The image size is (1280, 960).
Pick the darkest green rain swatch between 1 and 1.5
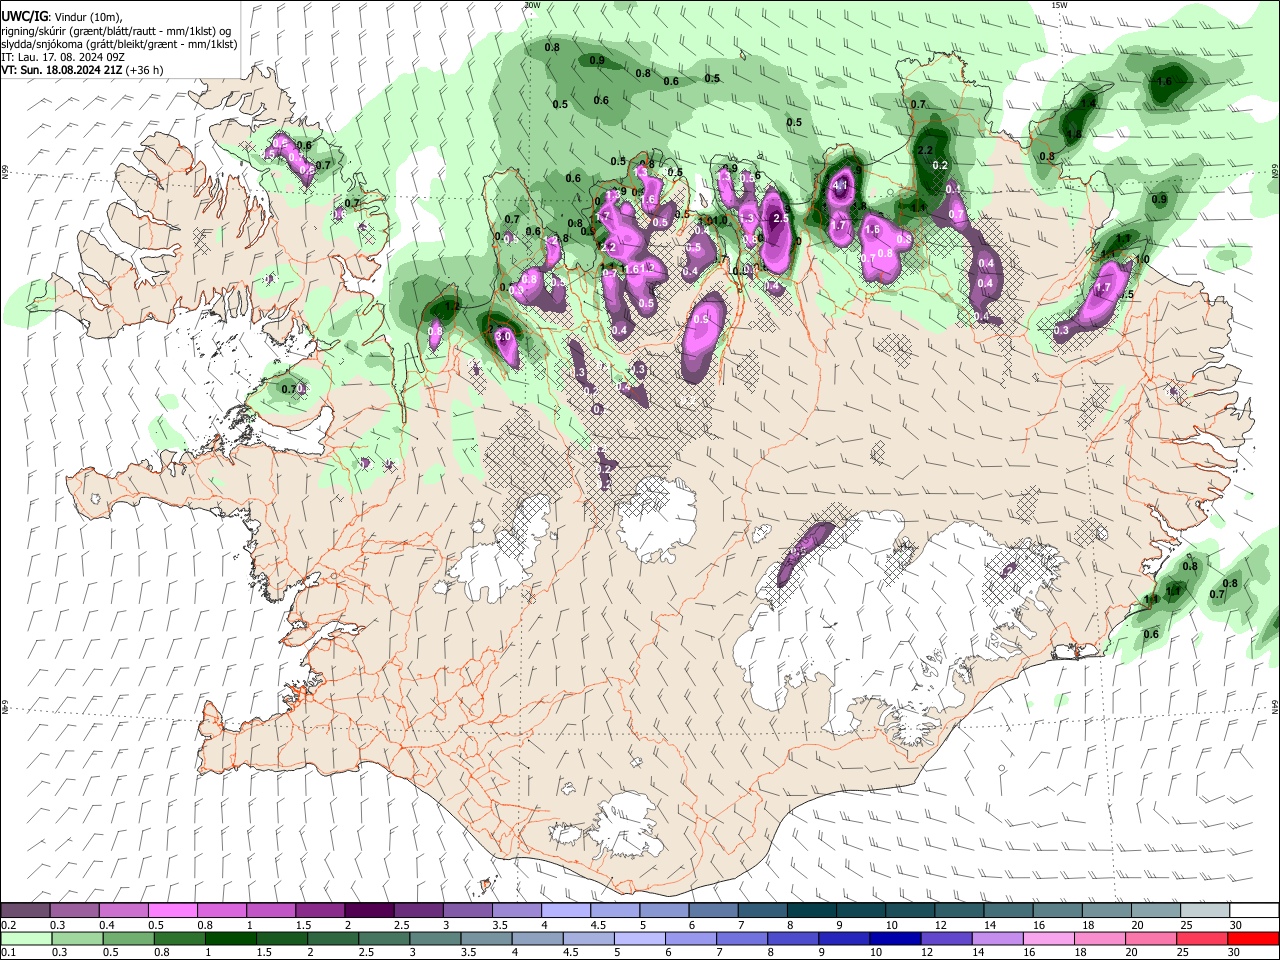point(230,939)
